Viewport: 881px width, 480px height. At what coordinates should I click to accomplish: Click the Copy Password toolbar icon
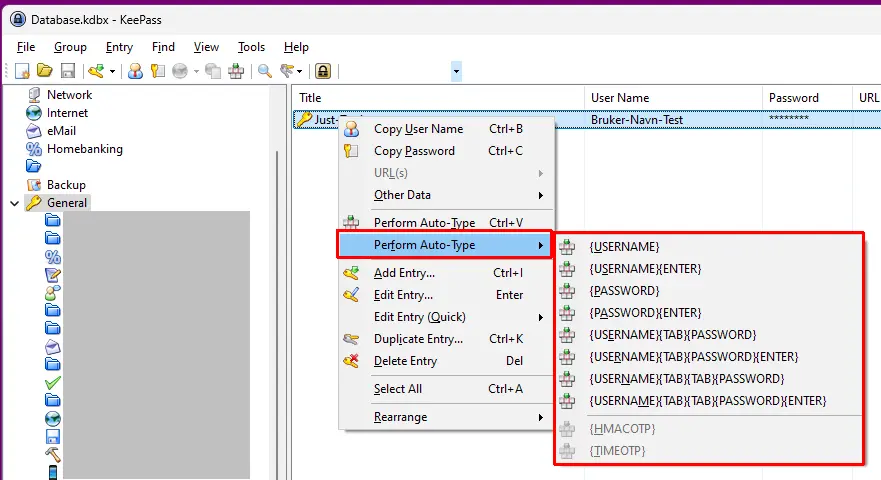coord(158,71)
